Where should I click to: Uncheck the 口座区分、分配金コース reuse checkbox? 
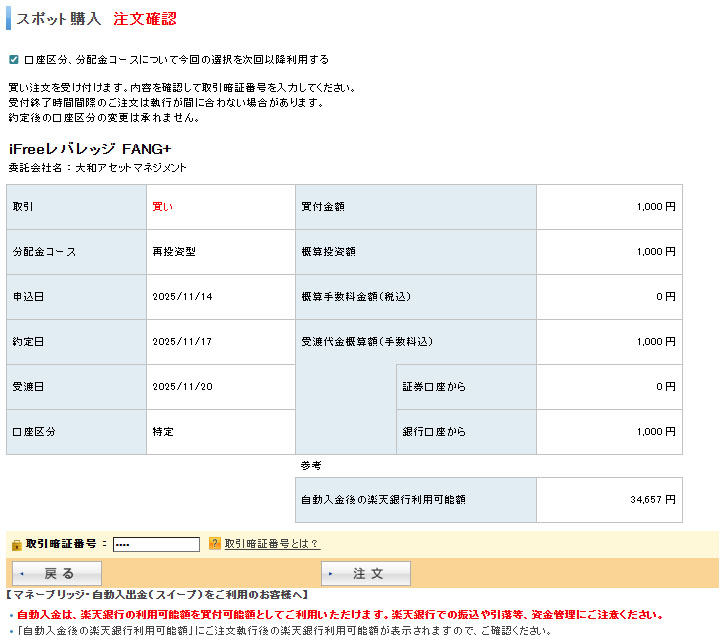(14, 60)
